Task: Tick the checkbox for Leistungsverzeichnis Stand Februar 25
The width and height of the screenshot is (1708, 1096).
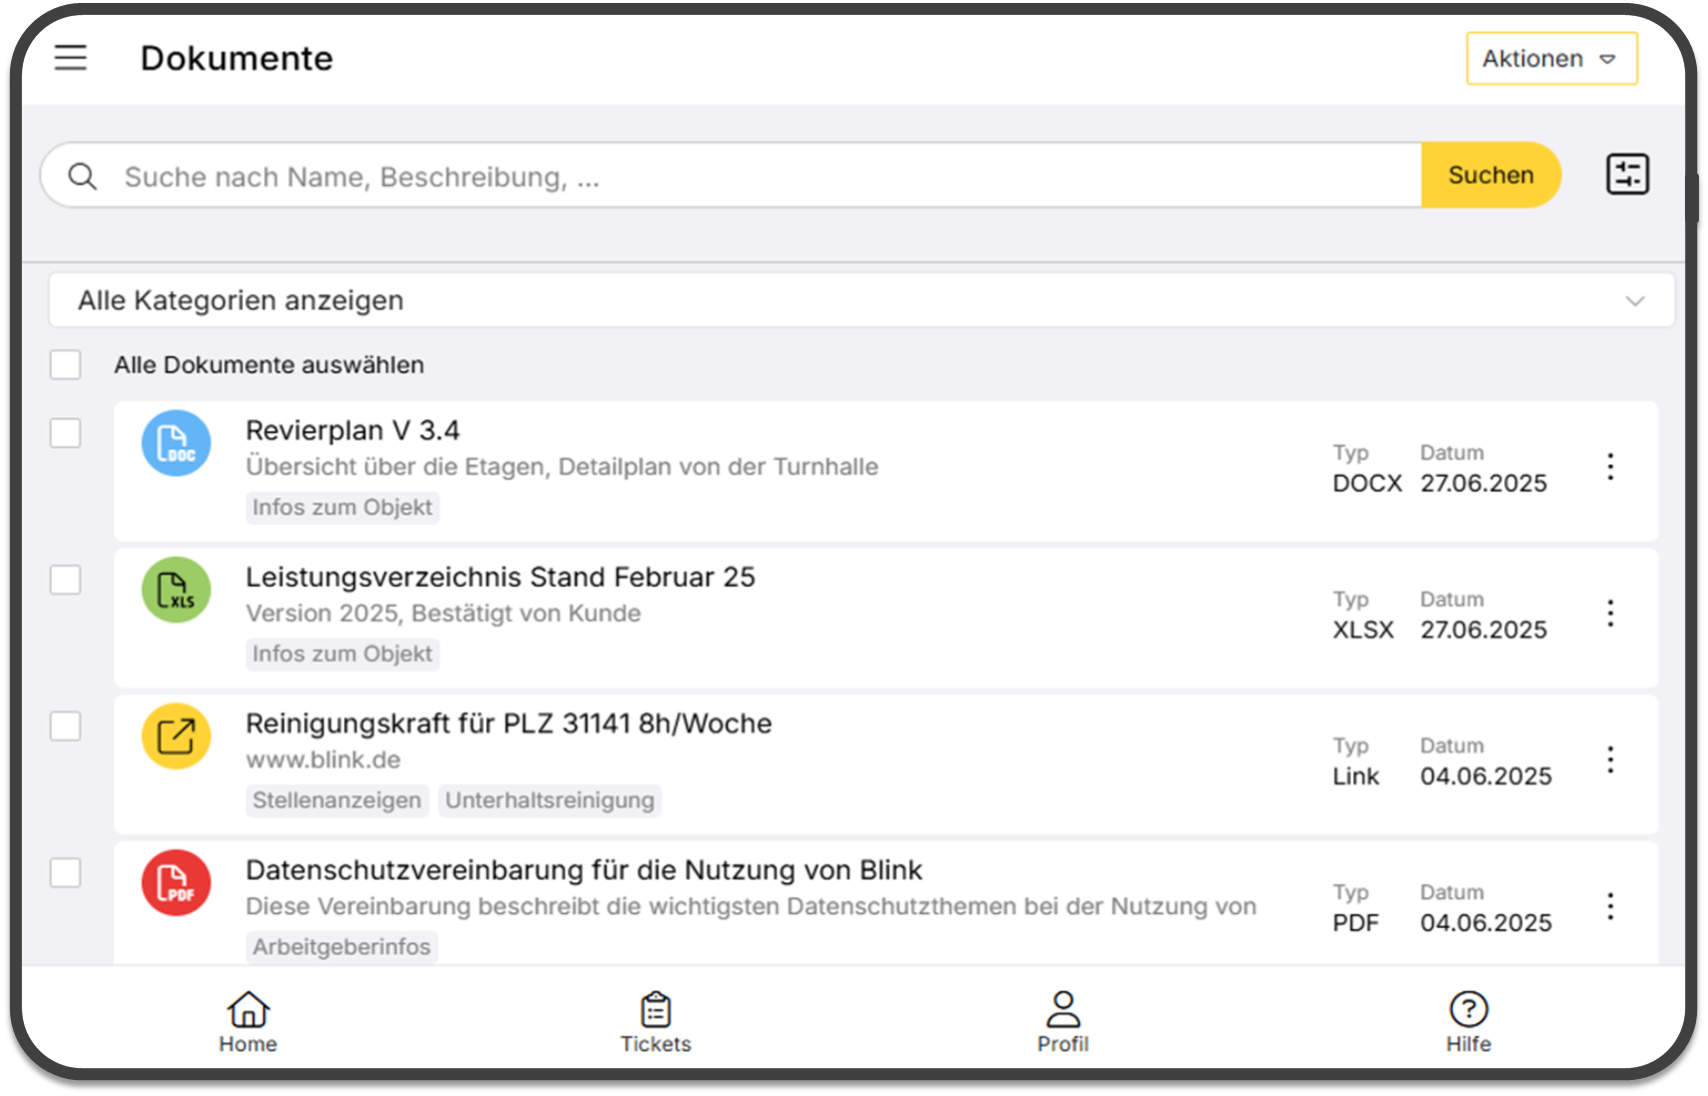Action: tap(66, 580)
